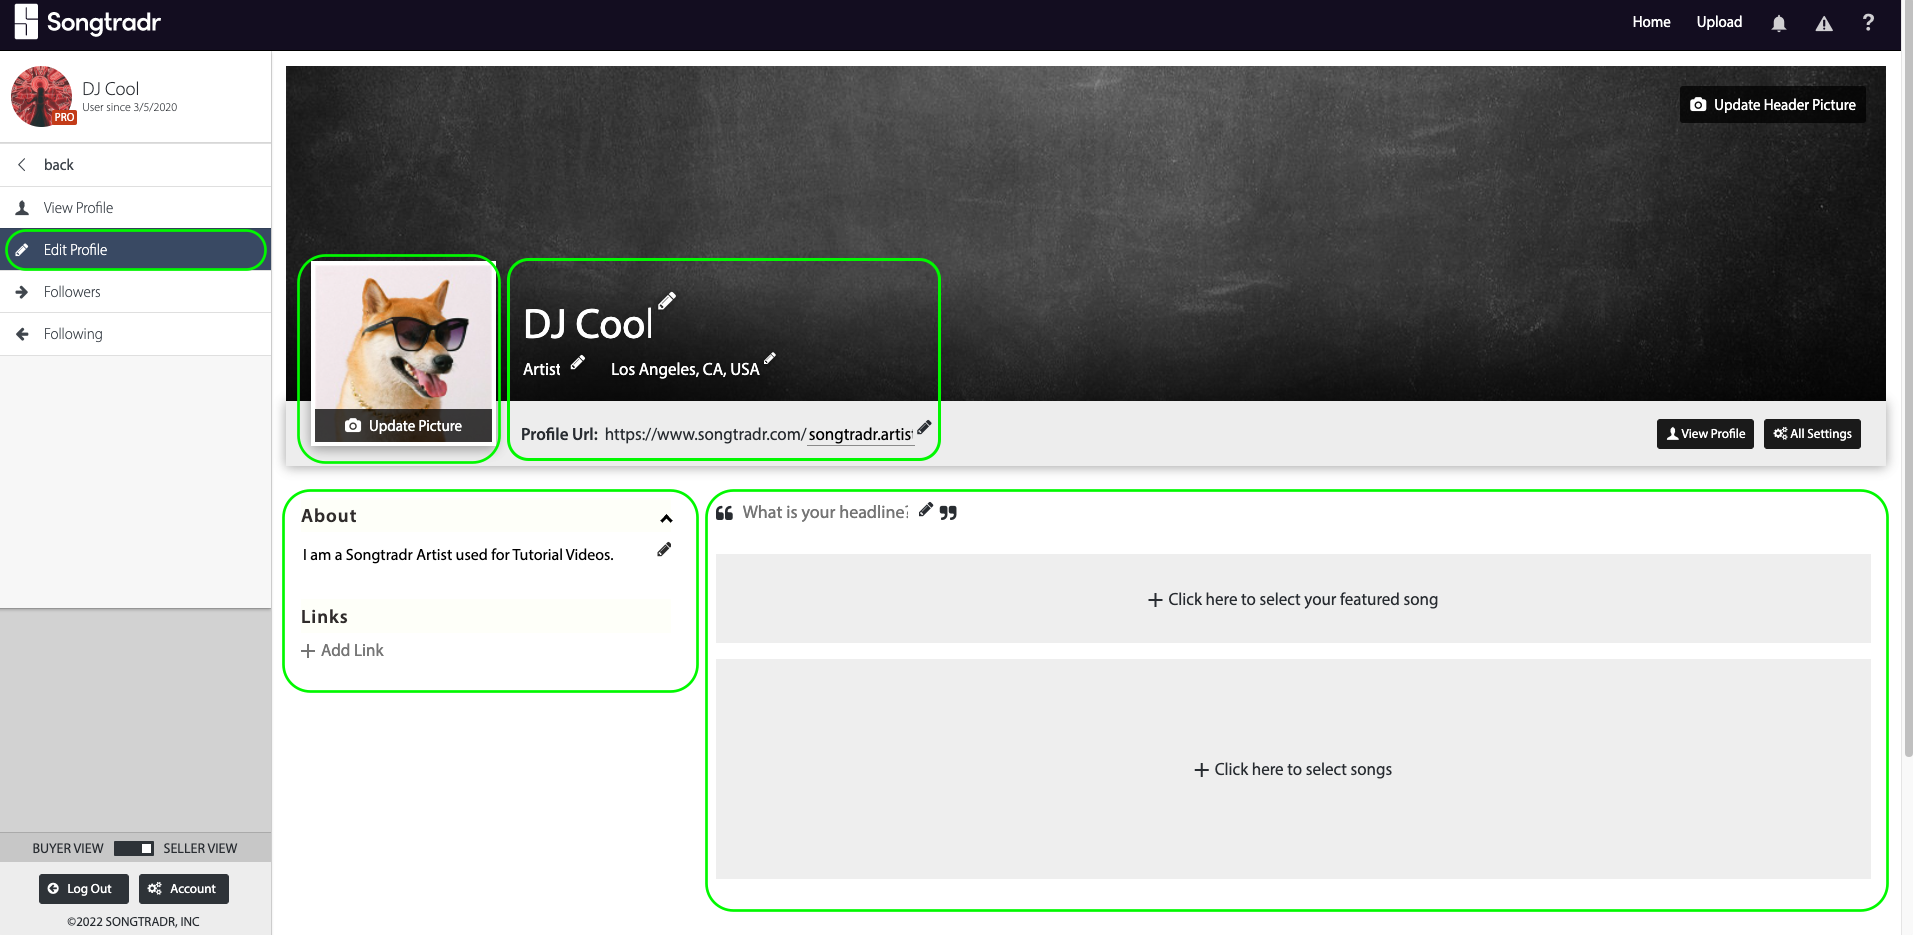1913x935 pixels.
Task: Click Update Header Picture button
Action: (x=1772, y=105)
